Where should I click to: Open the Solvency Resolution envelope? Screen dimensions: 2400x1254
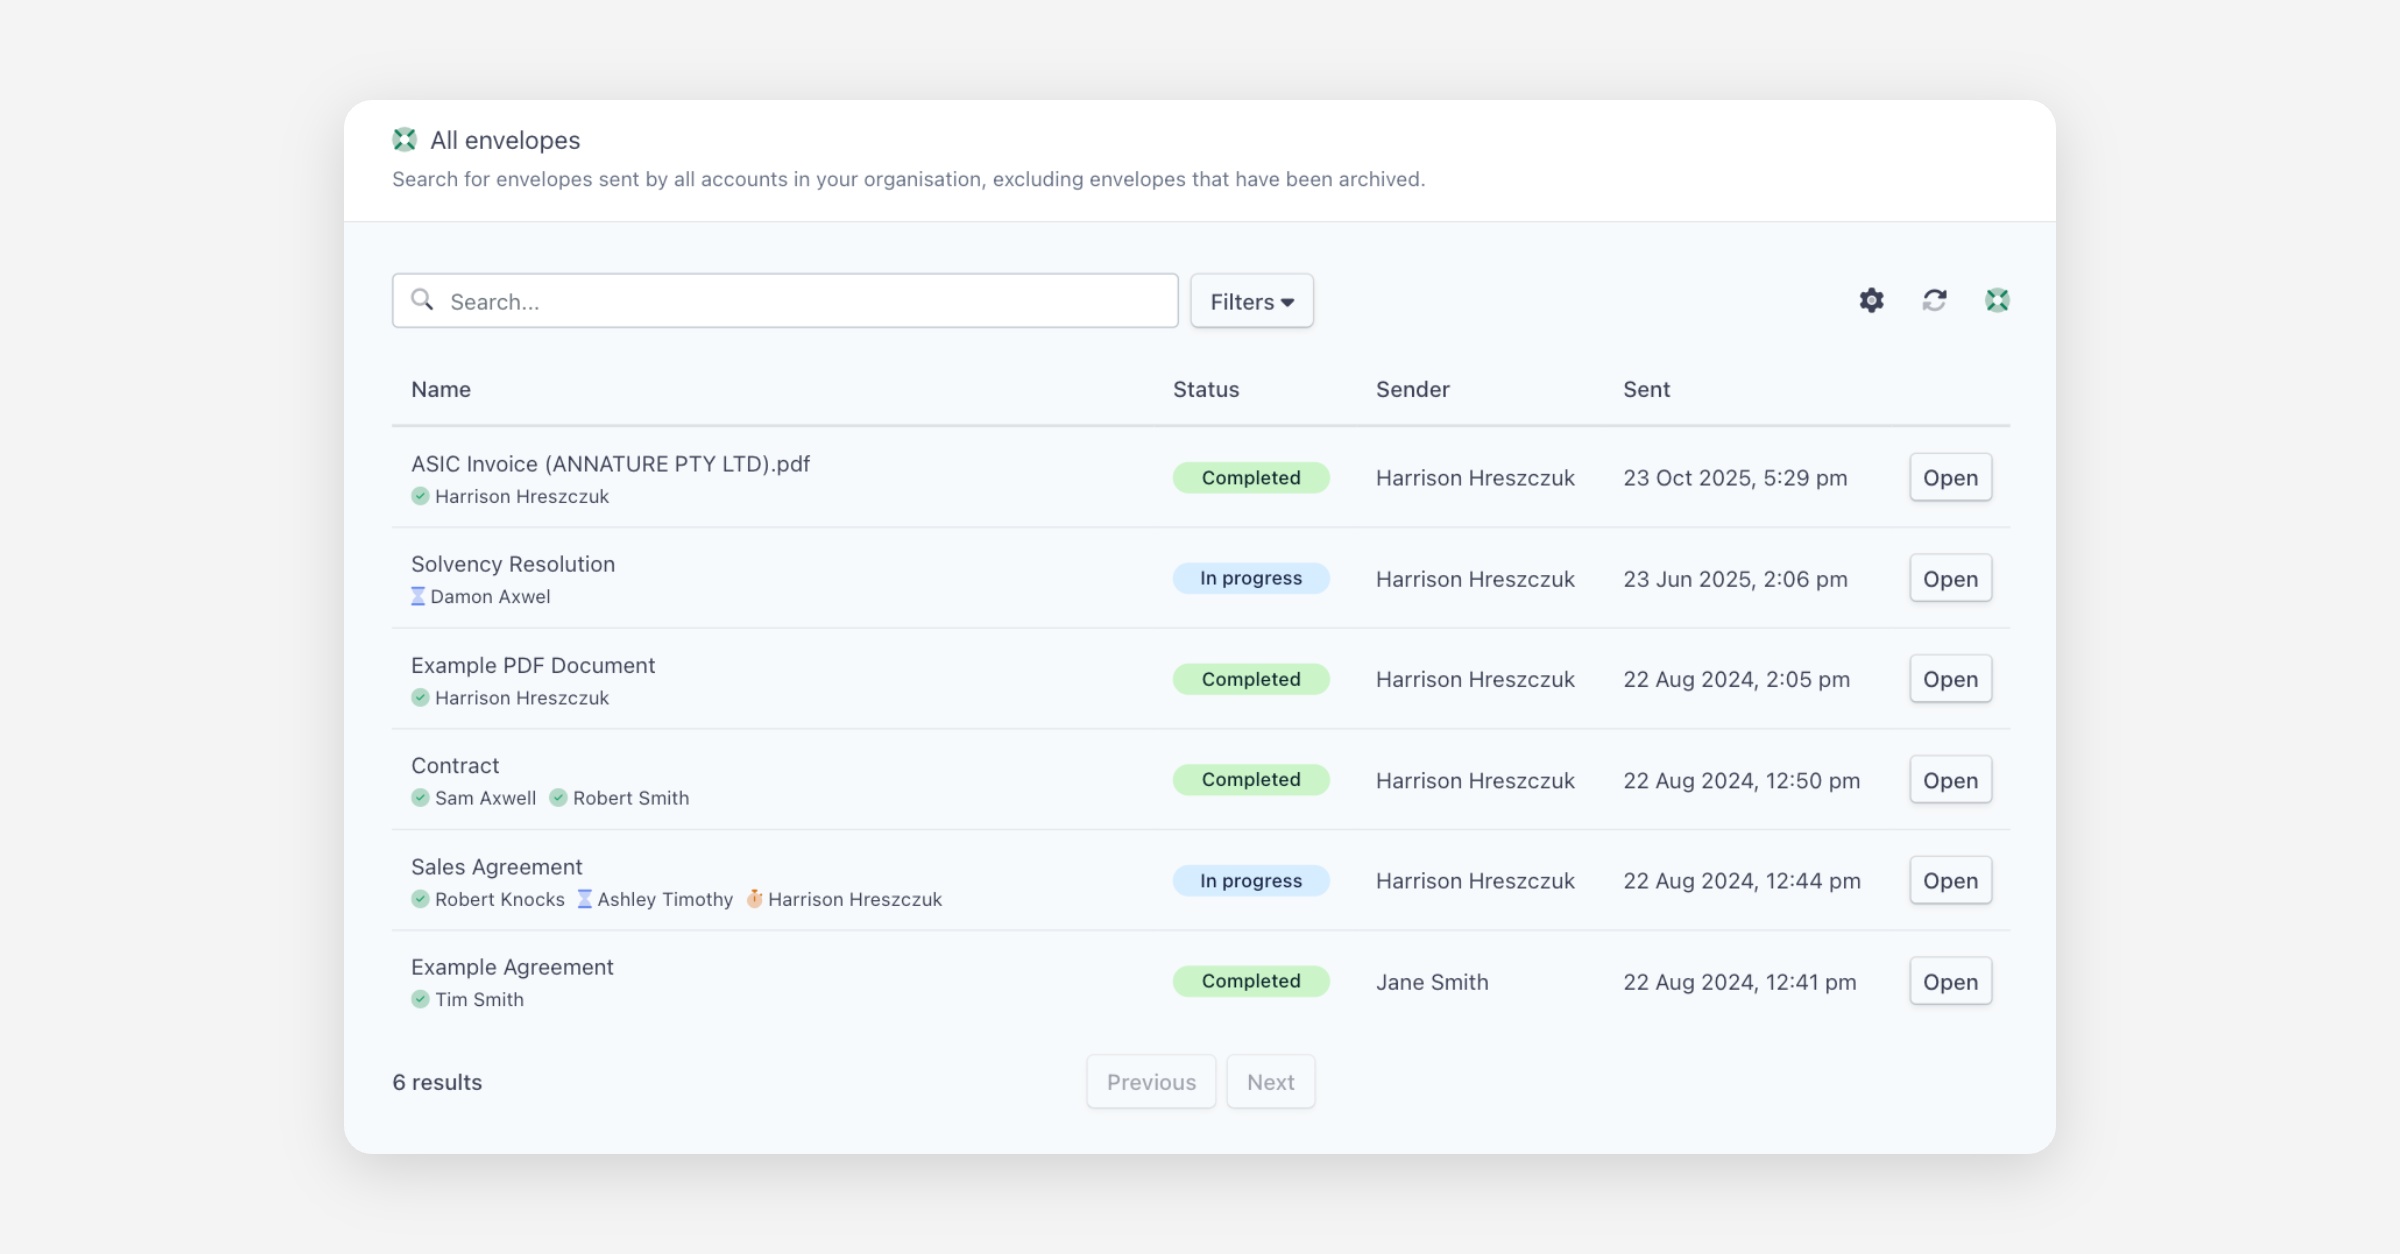1950,578
